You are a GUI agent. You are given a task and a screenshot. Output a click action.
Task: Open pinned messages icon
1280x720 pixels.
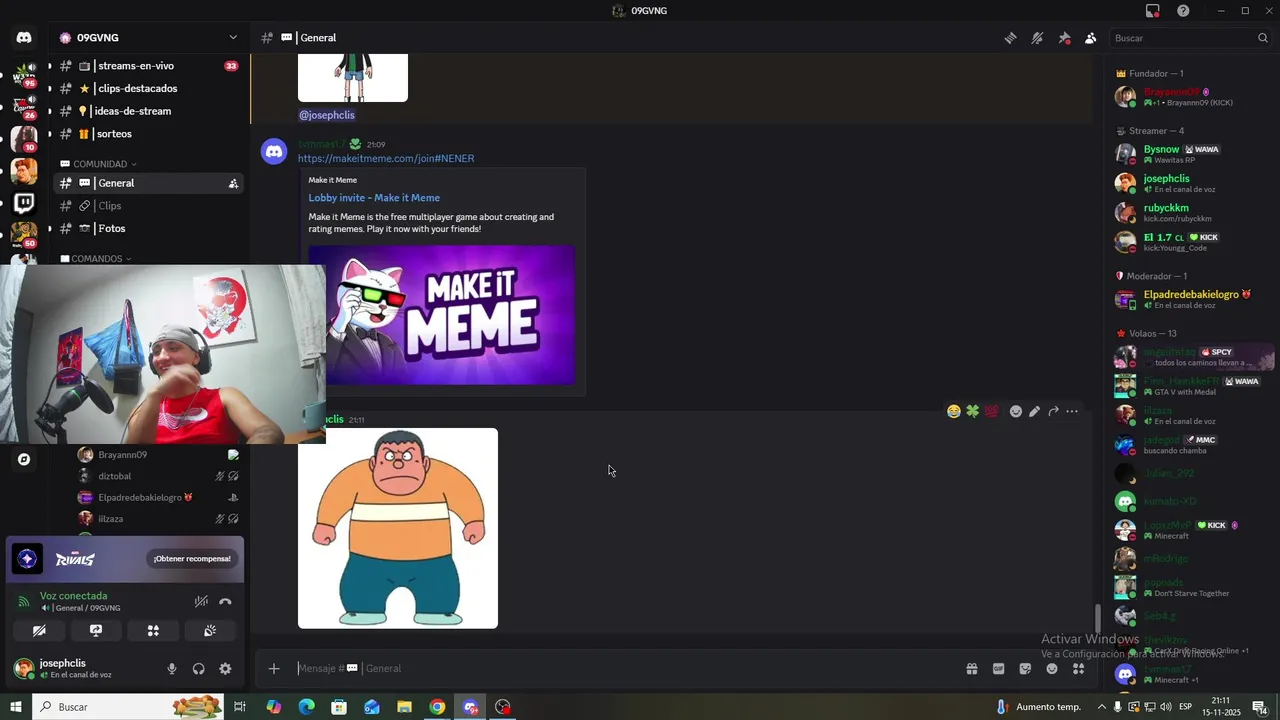(x=1064, y=38)
